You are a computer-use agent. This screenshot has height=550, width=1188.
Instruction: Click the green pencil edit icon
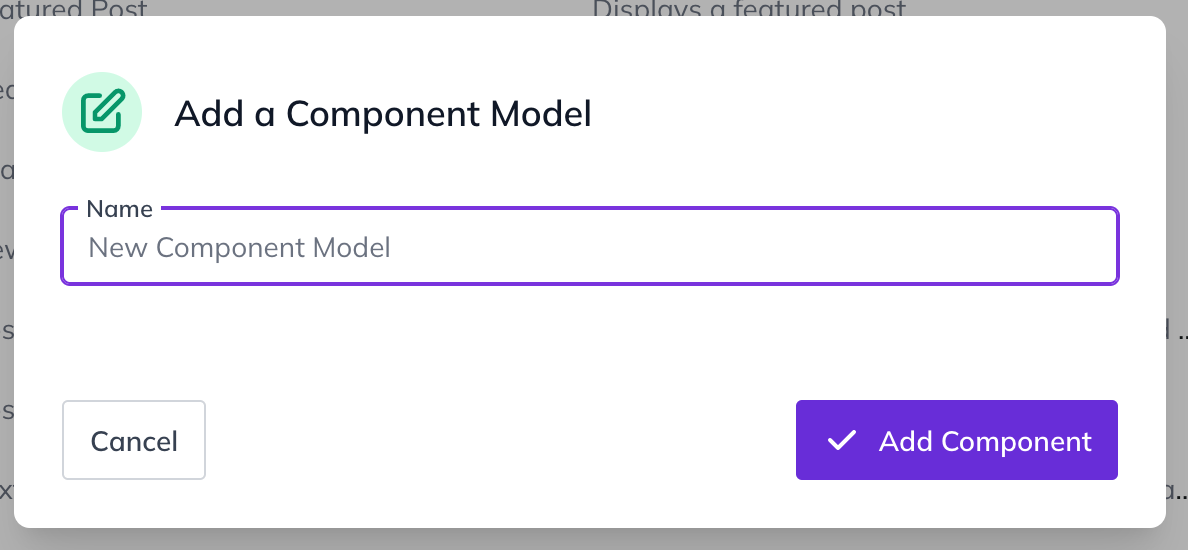click(x=102, y=112)
